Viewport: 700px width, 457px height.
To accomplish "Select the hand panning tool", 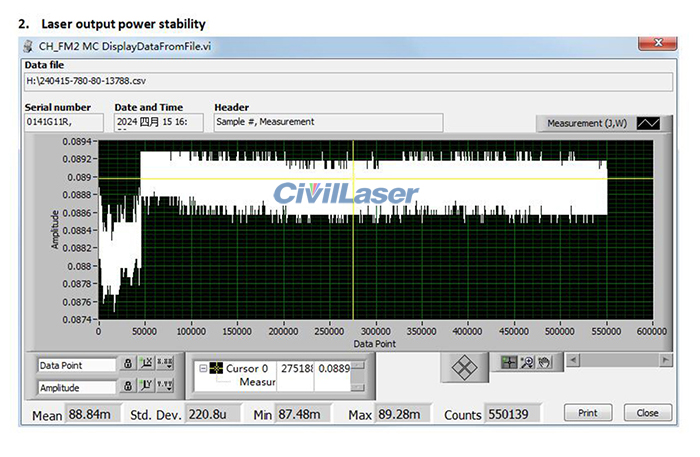I will pos(544,362).
